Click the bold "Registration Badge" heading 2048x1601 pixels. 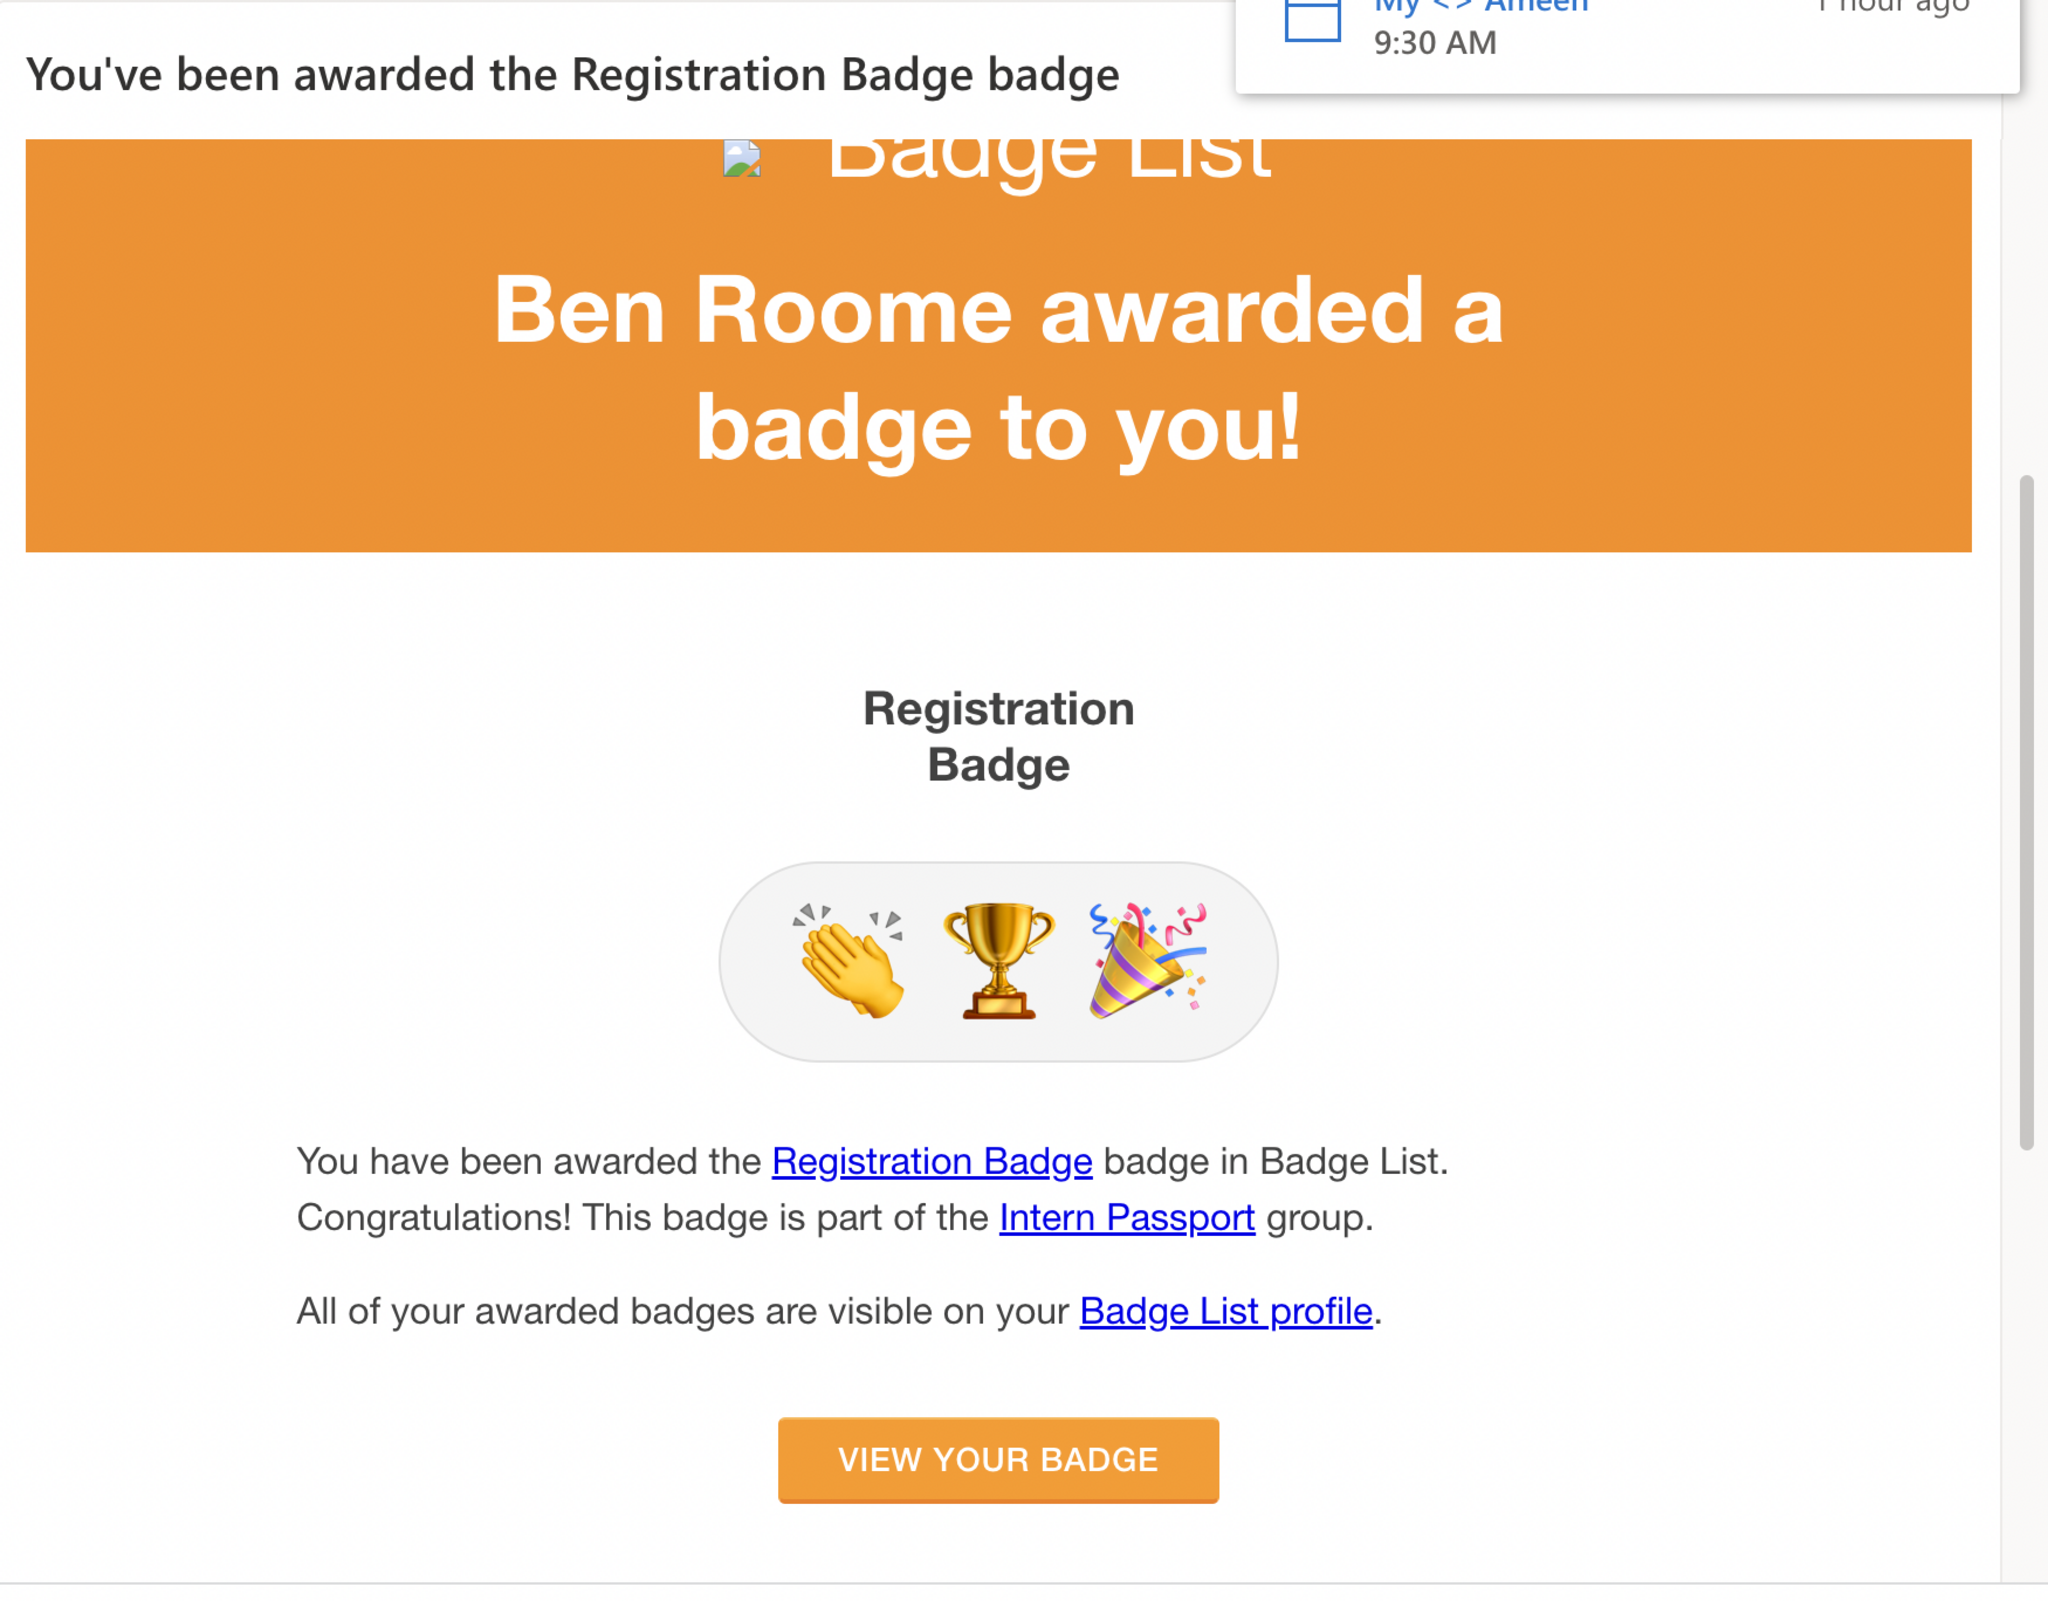coord(998,736)
